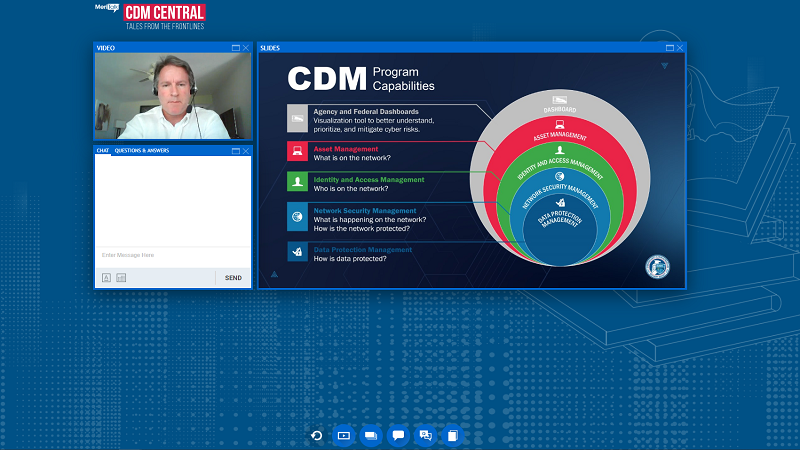Click the Enter Message Here field

click(x=172, y=255)
